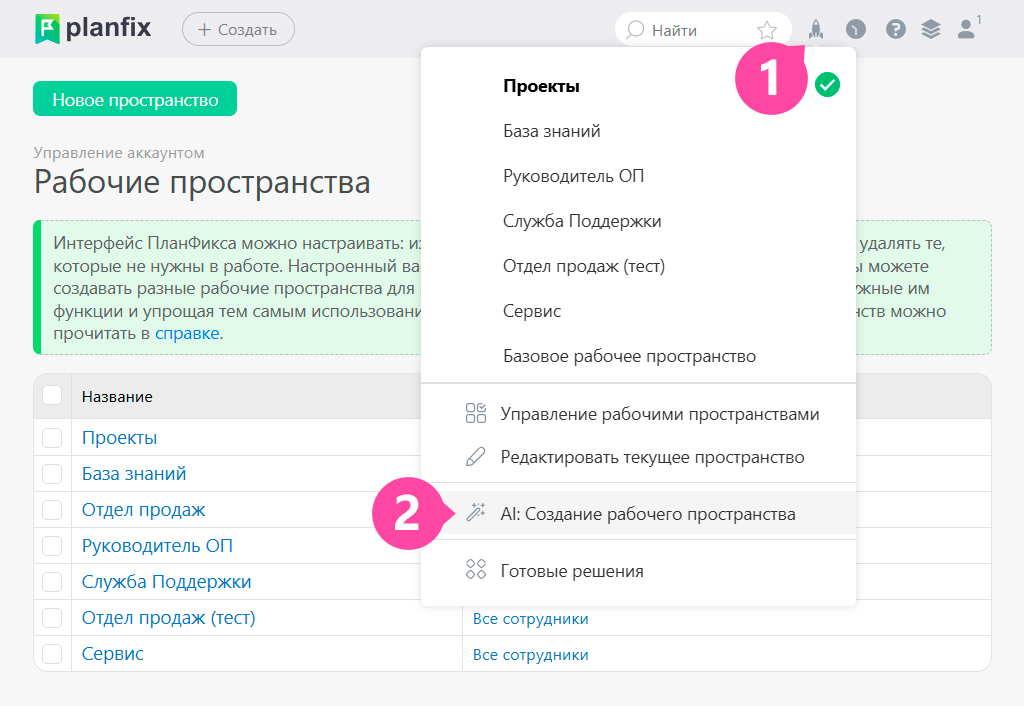This screenshot has width=1024, height=706.
Task: Click the pencil edit workspace icon
Action: (475, 457)
